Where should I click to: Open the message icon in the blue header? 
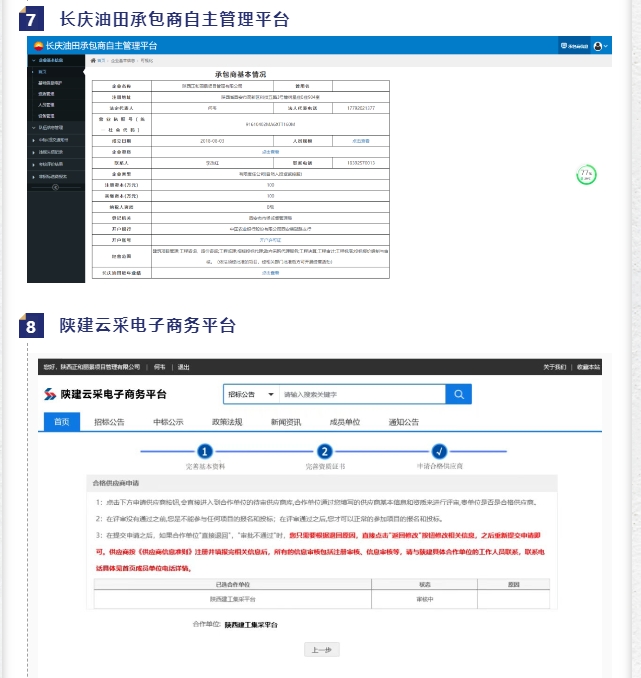tap(564, 46)
